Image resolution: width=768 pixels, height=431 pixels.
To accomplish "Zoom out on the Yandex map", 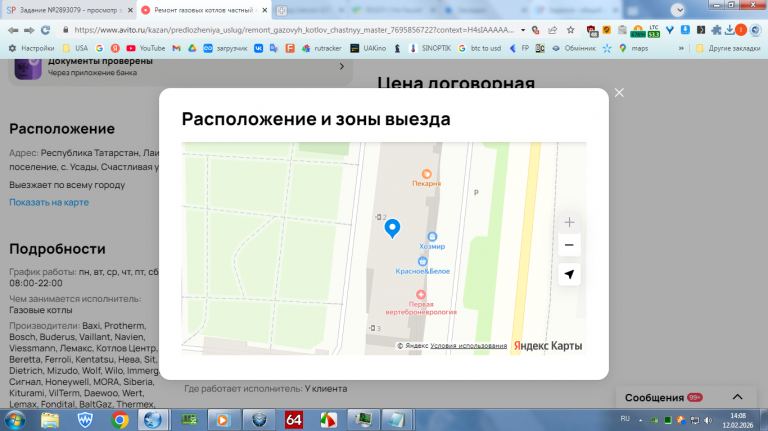I will point(569,245).
